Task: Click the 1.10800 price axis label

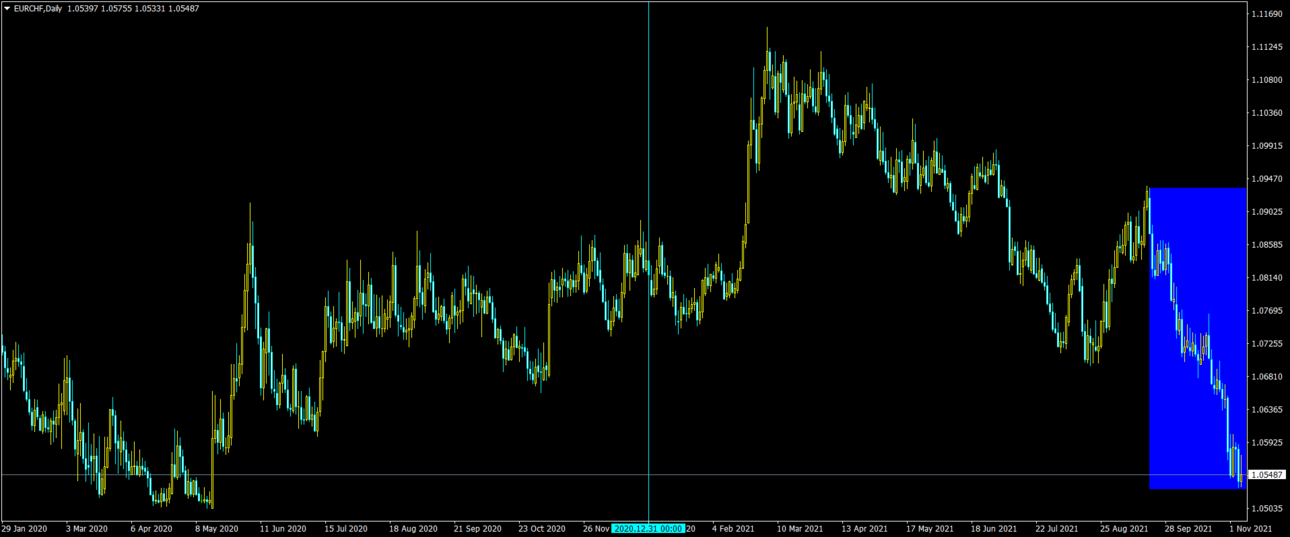Action: point(1266,80)
